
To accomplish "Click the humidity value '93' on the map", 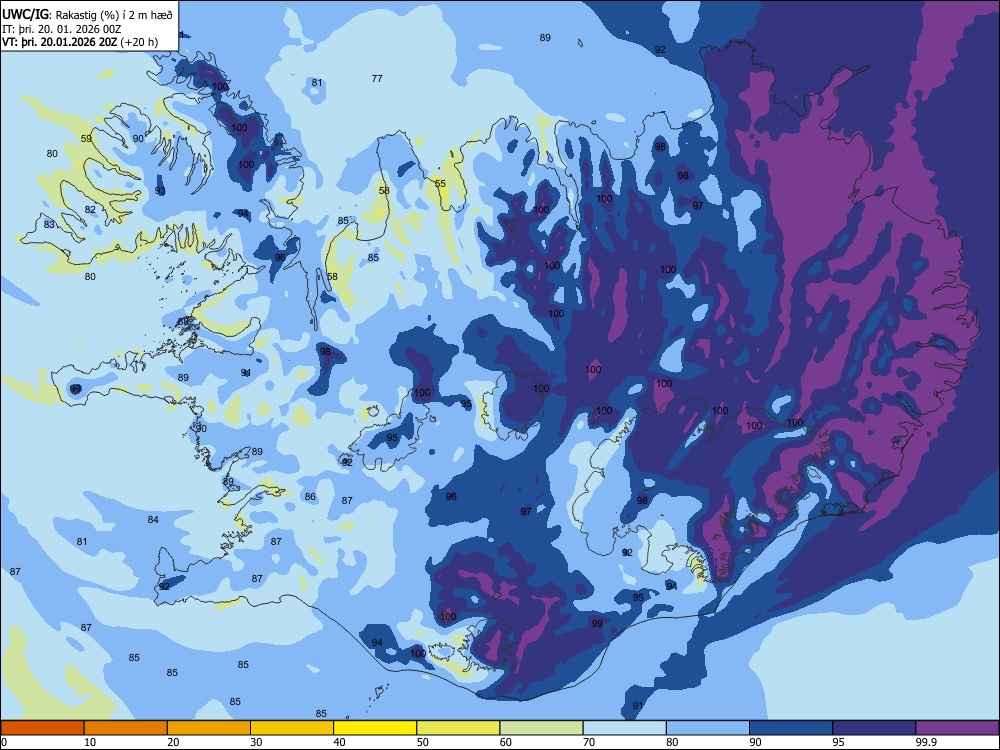I will tap(160, 191).
